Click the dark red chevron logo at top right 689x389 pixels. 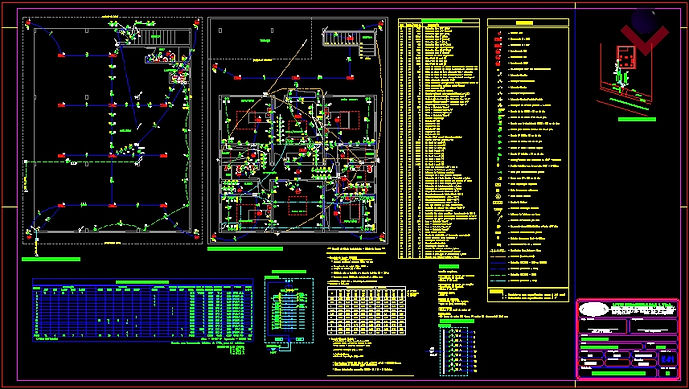pyautogui.click(x=645, y=39)
